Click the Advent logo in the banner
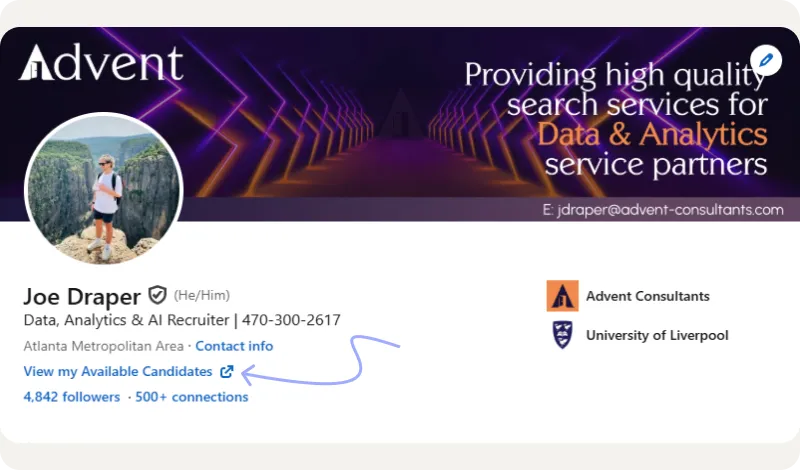 point(102,63)
